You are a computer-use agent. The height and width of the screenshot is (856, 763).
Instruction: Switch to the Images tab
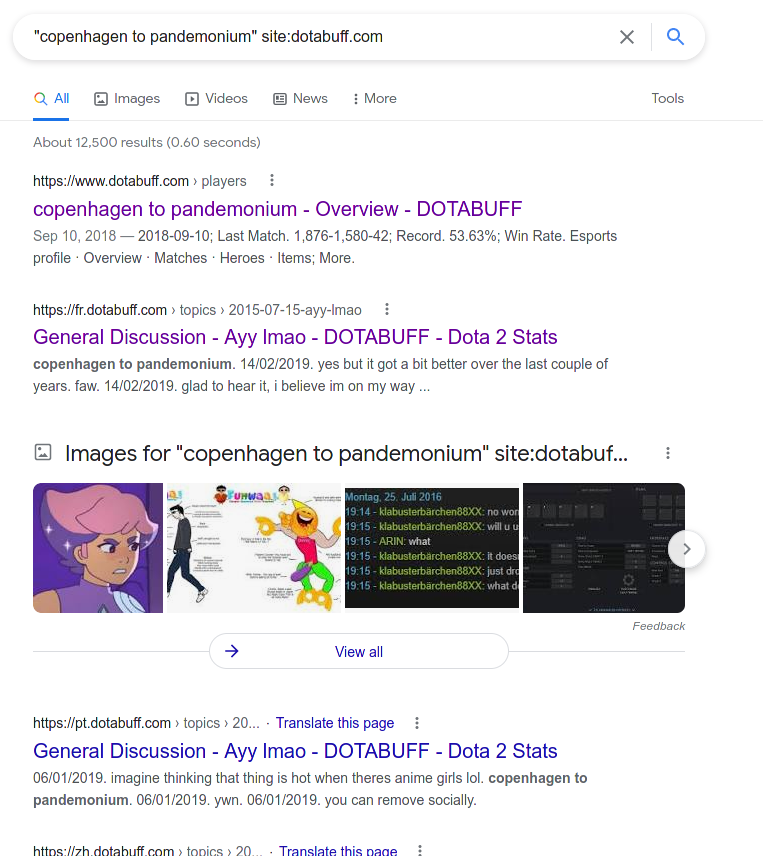pyautogui.click(x=127, y=98)
